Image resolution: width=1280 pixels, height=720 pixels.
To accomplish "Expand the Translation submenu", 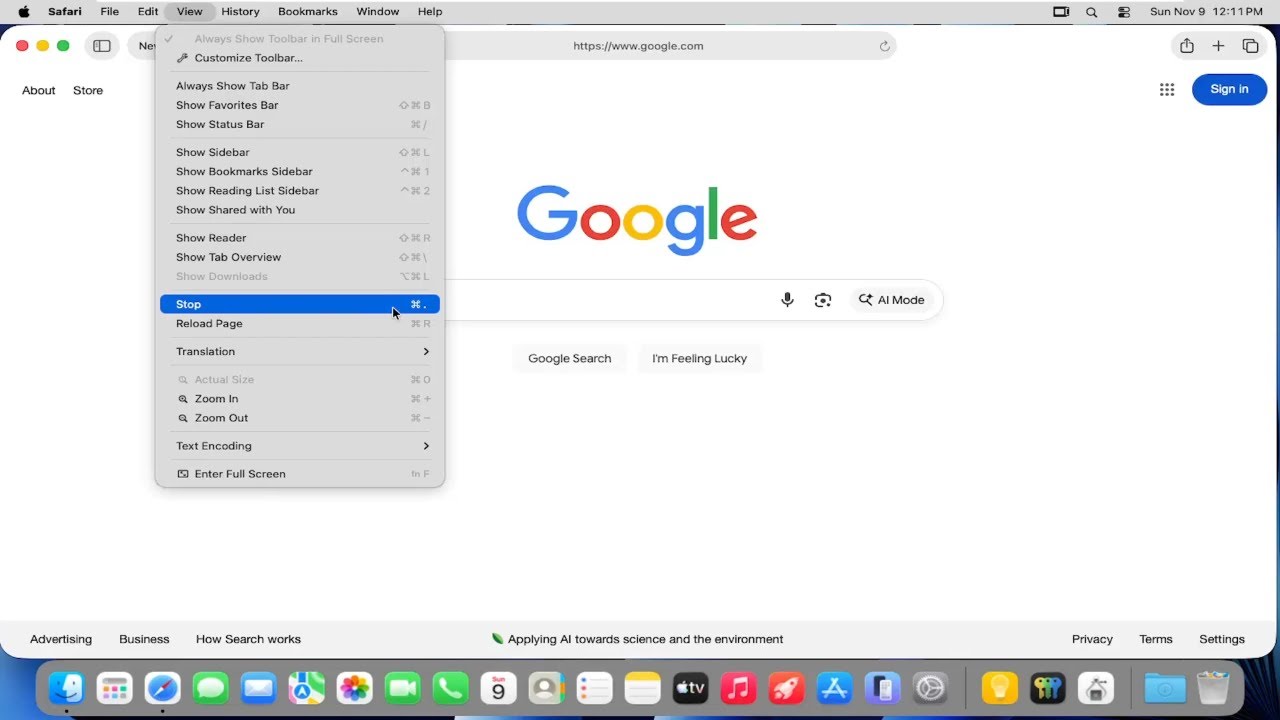I will point(300,351).
